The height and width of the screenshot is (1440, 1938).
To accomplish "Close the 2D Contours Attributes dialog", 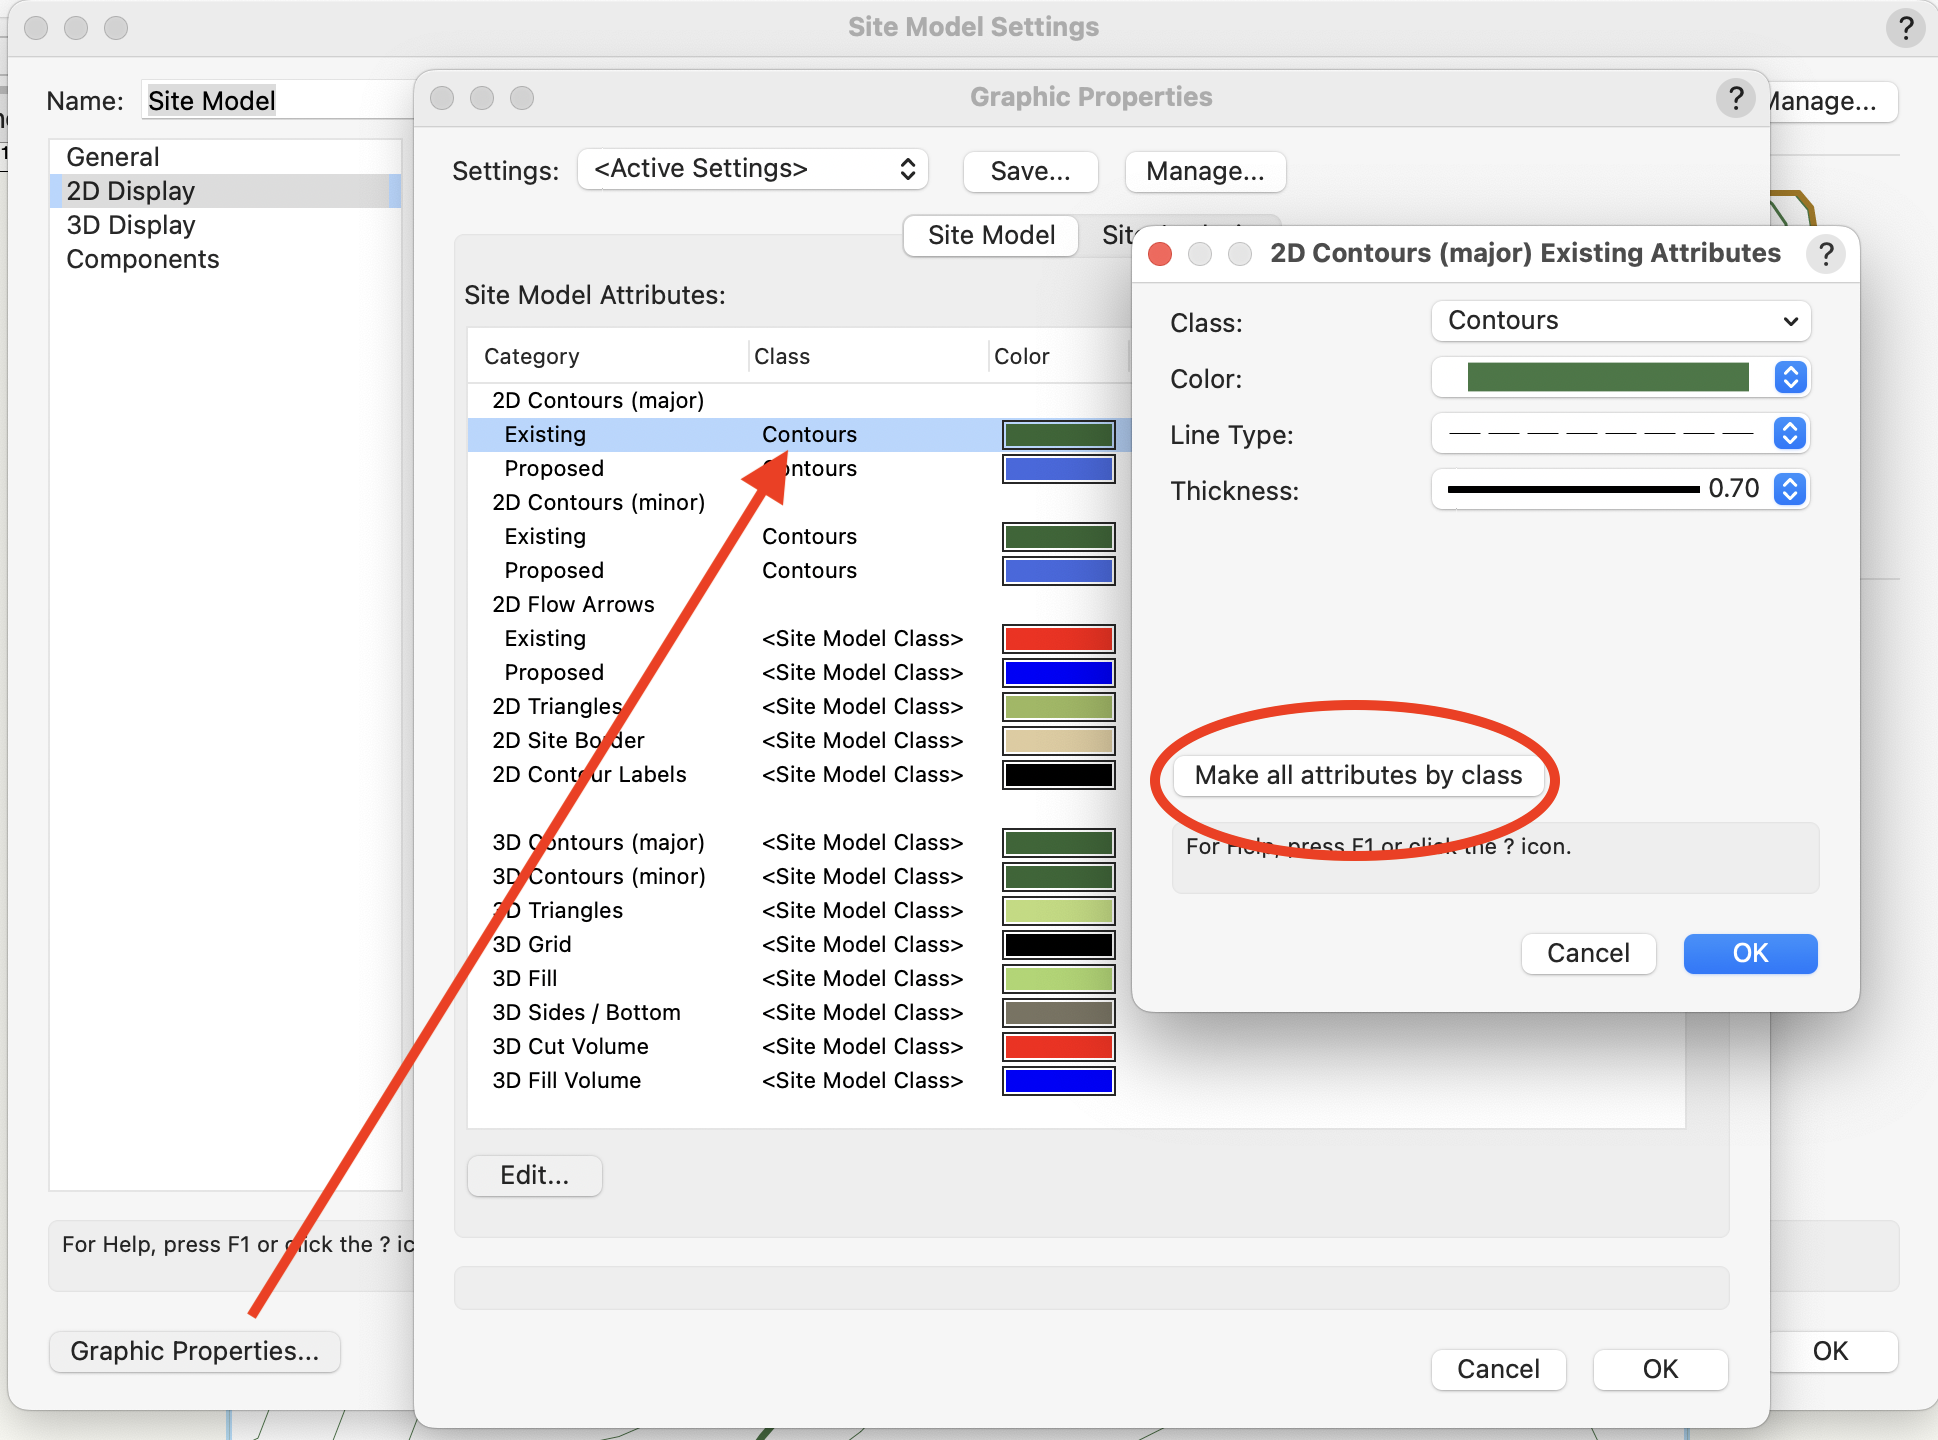I will [x=1160, y=254].
